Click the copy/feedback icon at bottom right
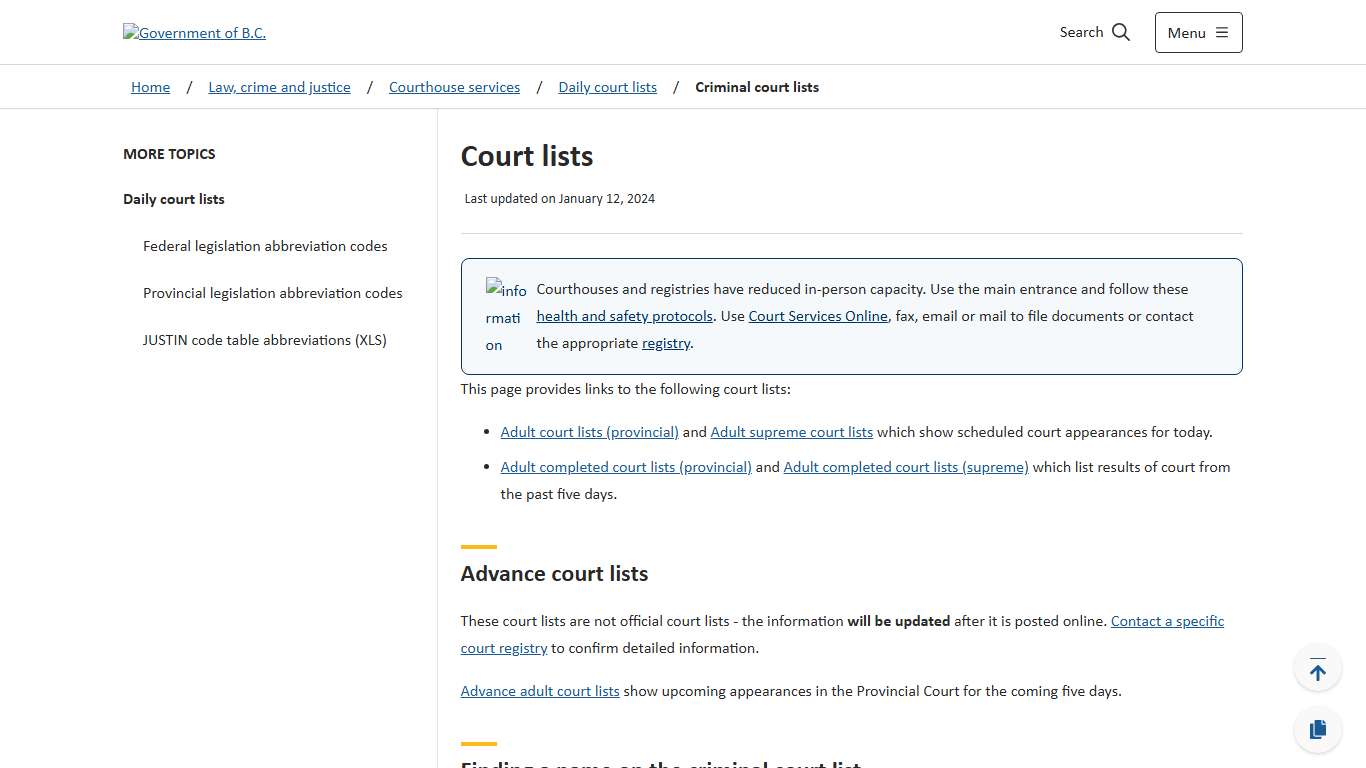 pyautogui.click(x=1317, y=729)
